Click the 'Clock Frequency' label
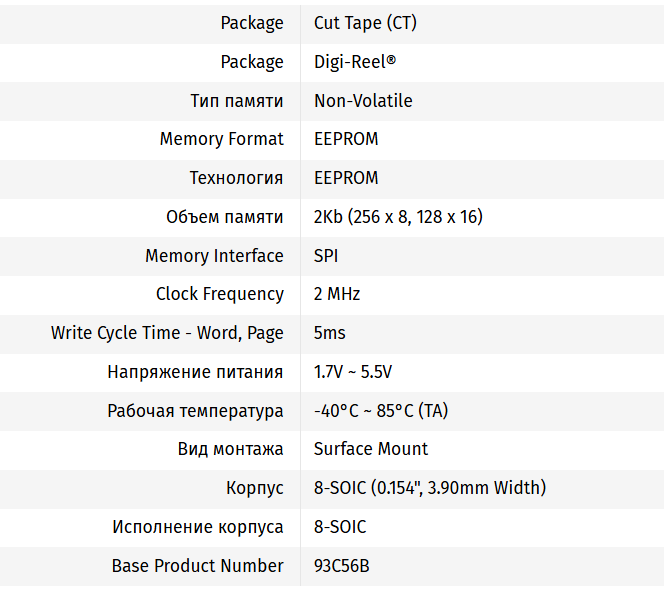Image resolution: width=664 pixels, height=603 pixels. pos(219,294)
